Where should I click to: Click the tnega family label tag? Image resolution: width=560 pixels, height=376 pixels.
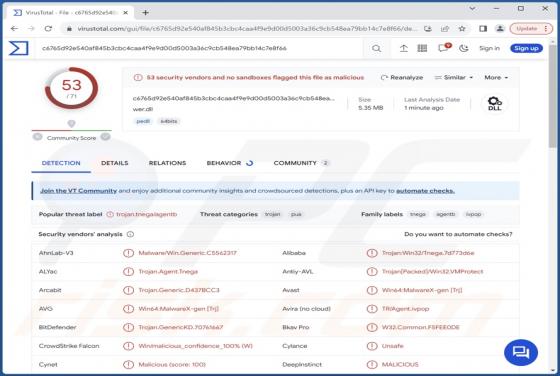(x=418, y=214)
